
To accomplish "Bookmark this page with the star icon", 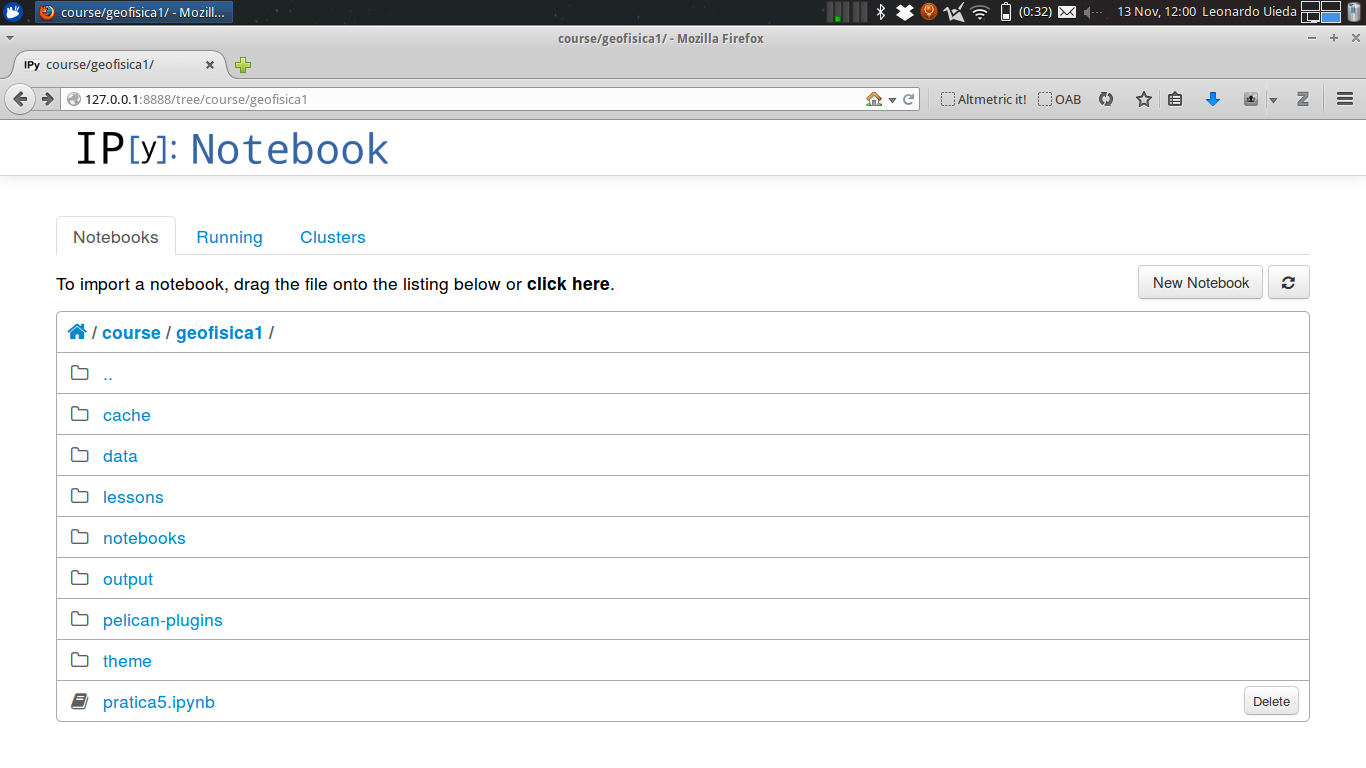I will coord(1144,99).
